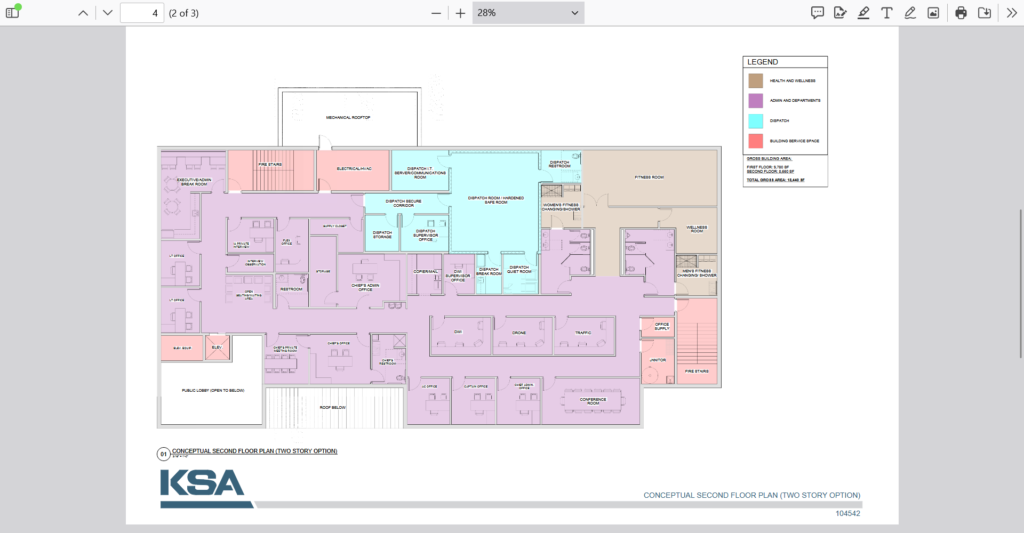Image resolution: width=1024 pixels, height=533 pixels.
Task: Select the add text tool
Action: click(886, 13)
